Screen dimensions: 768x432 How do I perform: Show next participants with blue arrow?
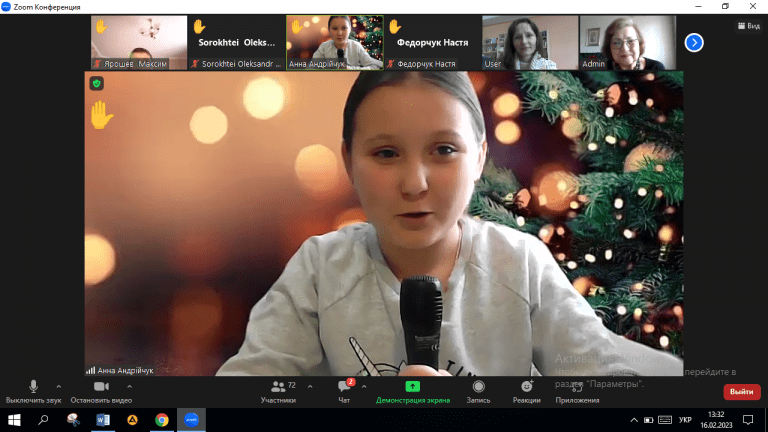pos(694,42)
